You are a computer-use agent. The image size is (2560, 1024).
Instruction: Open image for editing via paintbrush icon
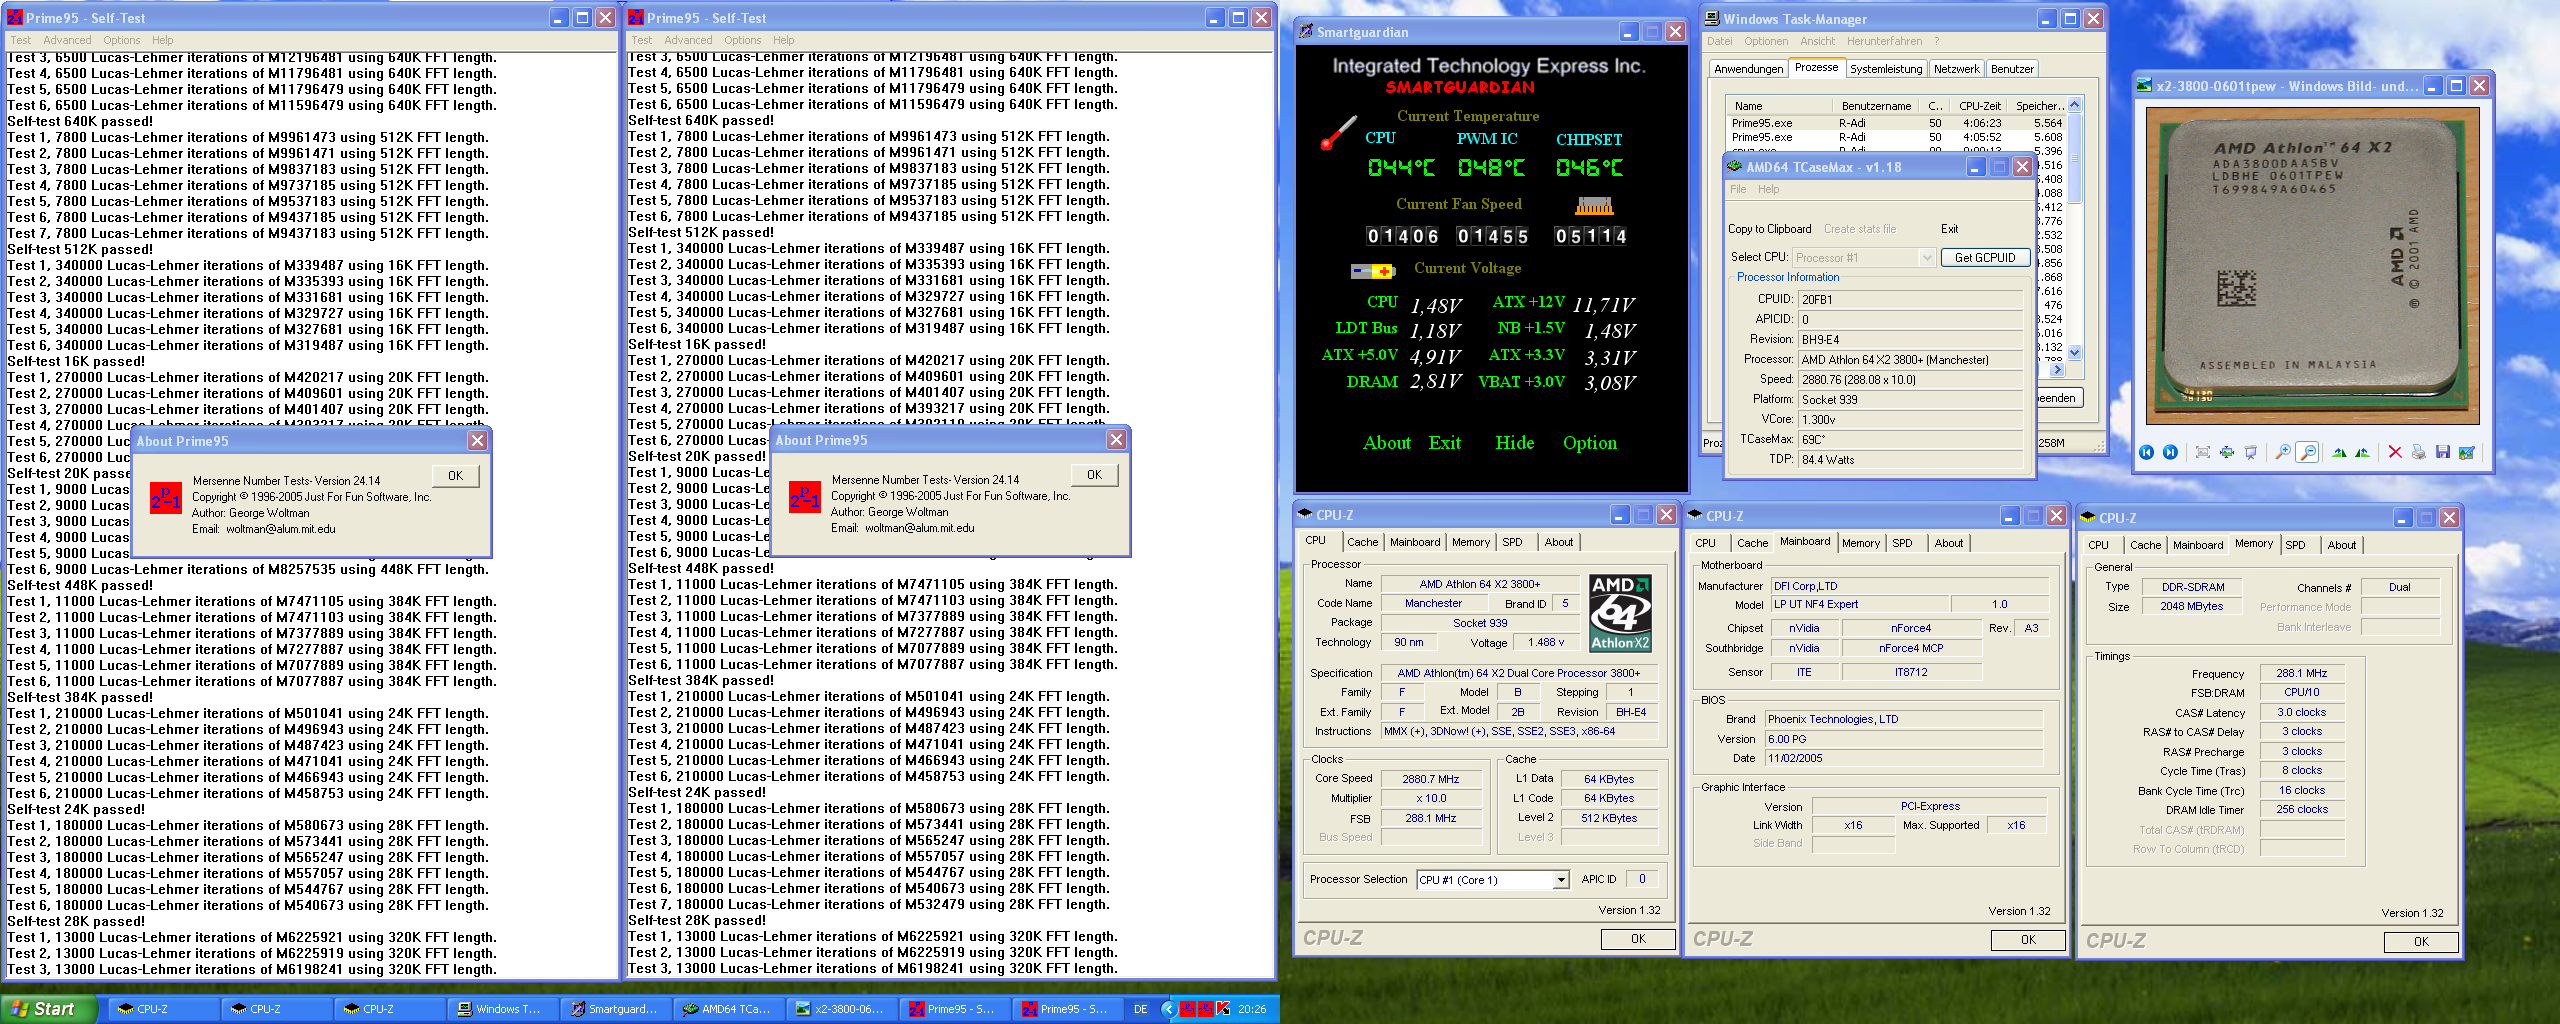[2467, 452]
